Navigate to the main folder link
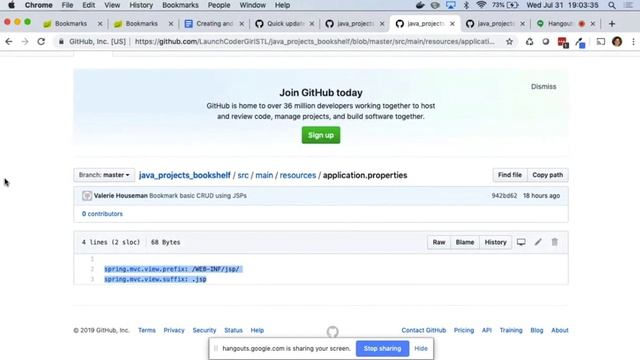This screenshot has width=640, height=360. (264, 175)
